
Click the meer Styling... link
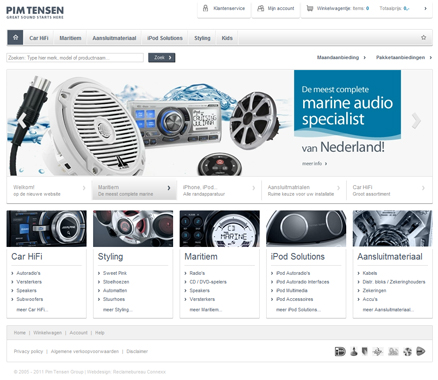coord(118,310)
